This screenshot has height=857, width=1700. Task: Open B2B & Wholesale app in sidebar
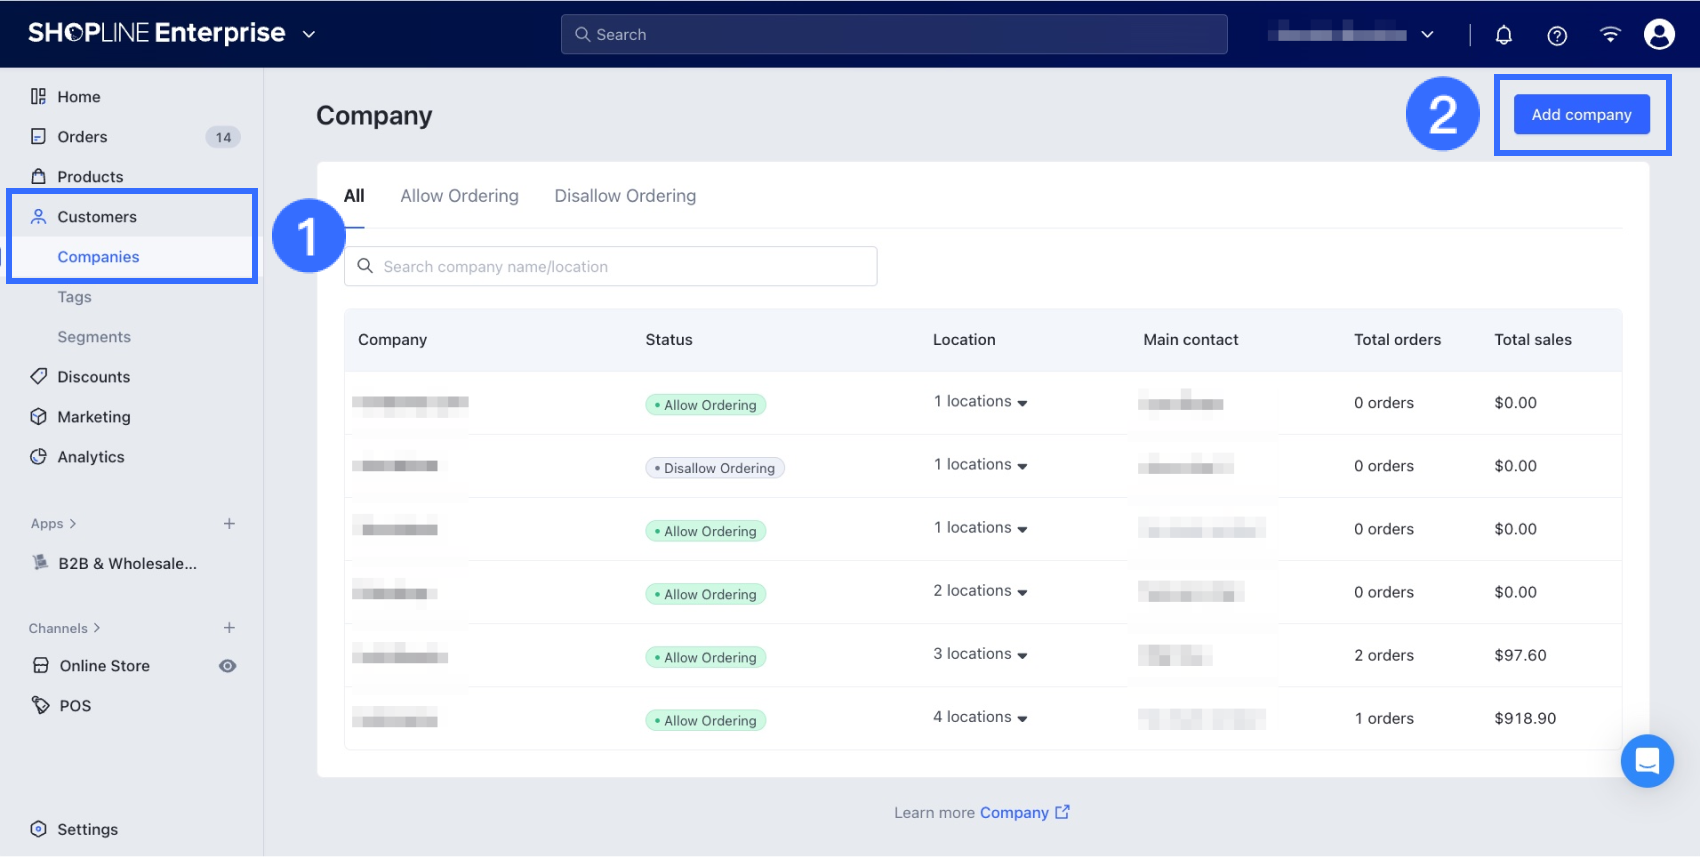127,564
